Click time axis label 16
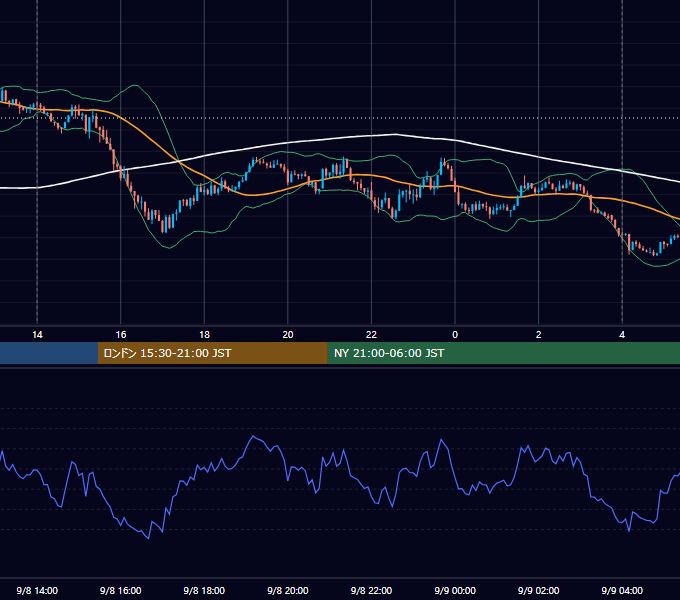The image size is (680, 600). pyautogui.click(x=121, y=335)
